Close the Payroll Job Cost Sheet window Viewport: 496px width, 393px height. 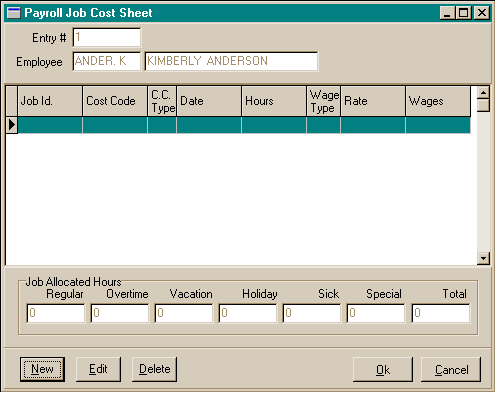[x=482, y=13]
